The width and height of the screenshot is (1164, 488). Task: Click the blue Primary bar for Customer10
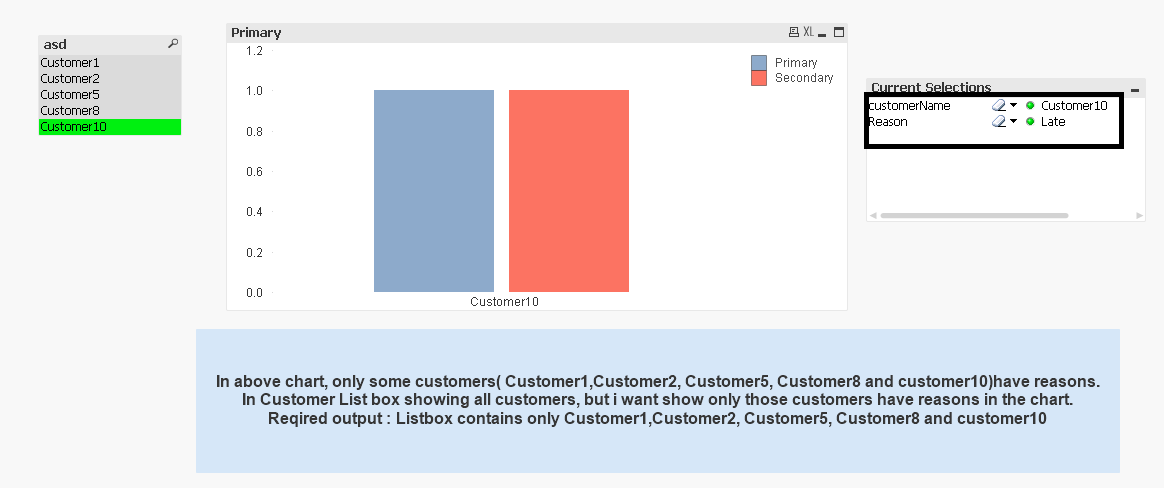coord(434,191)
